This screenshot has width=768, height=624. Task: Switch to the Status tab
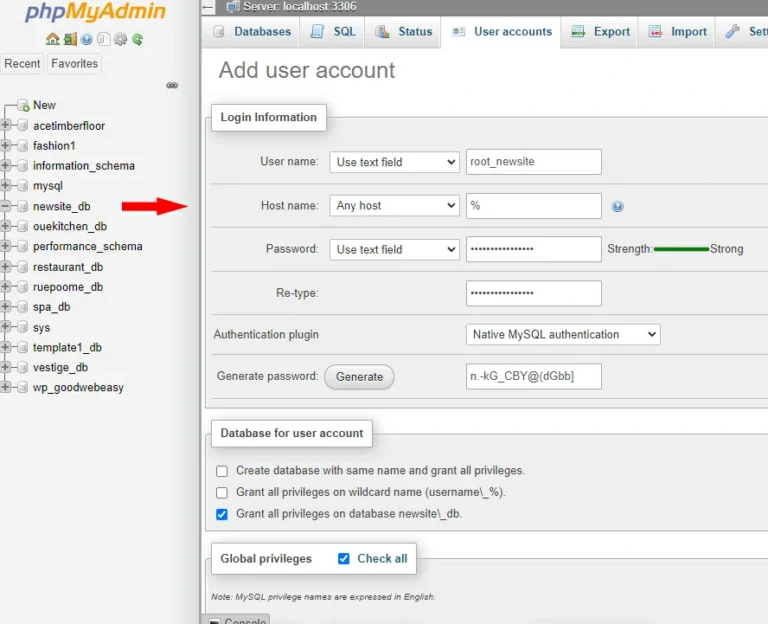click(x=403, y=32)
